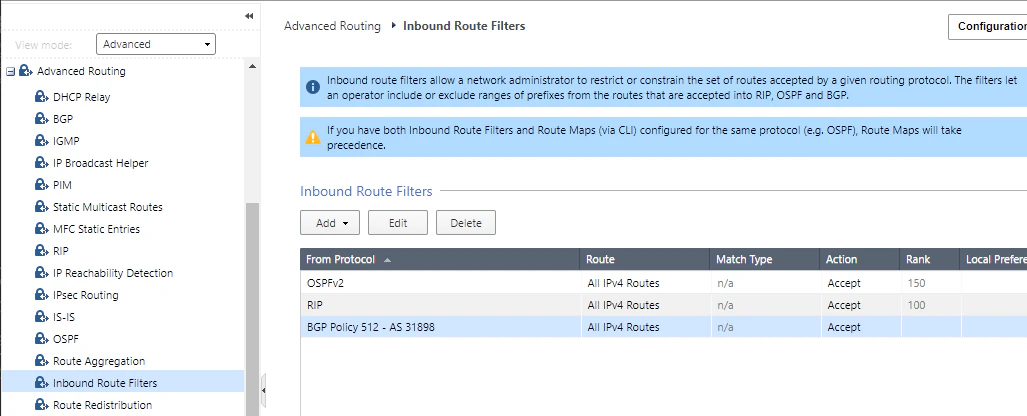Image resolution: width=1027 pixels, height=416 pixels.
Task: Click the sidebar splitter collapse arrow
Action: [x=263, y=390]
